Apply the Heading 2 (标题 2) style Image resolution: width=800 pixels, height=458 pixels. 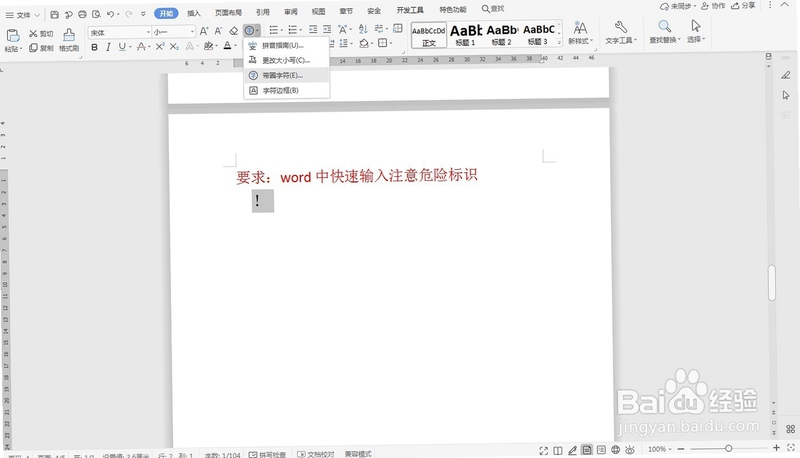click(x=502, y=34)
